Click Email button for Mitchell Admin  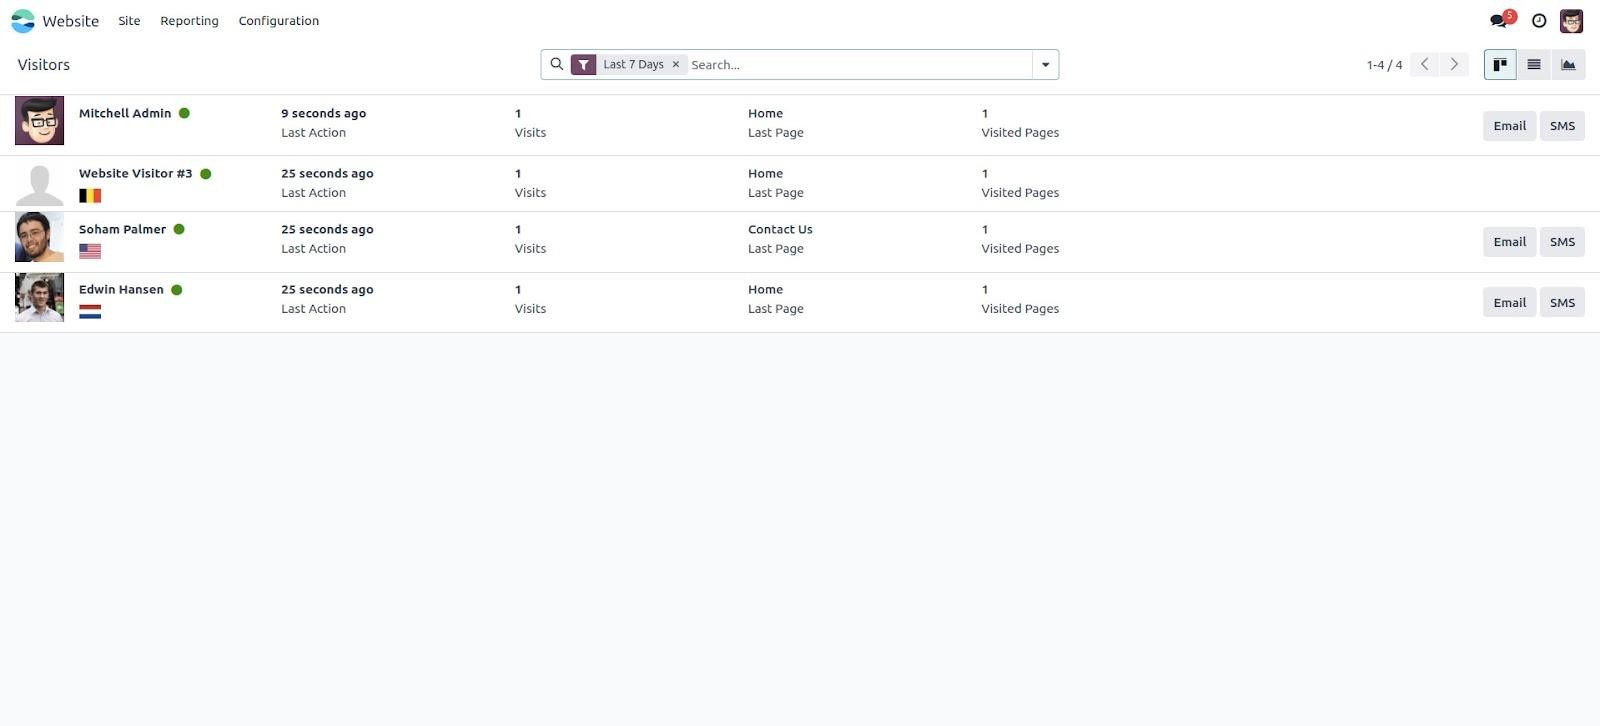(x=1509, y=125)
